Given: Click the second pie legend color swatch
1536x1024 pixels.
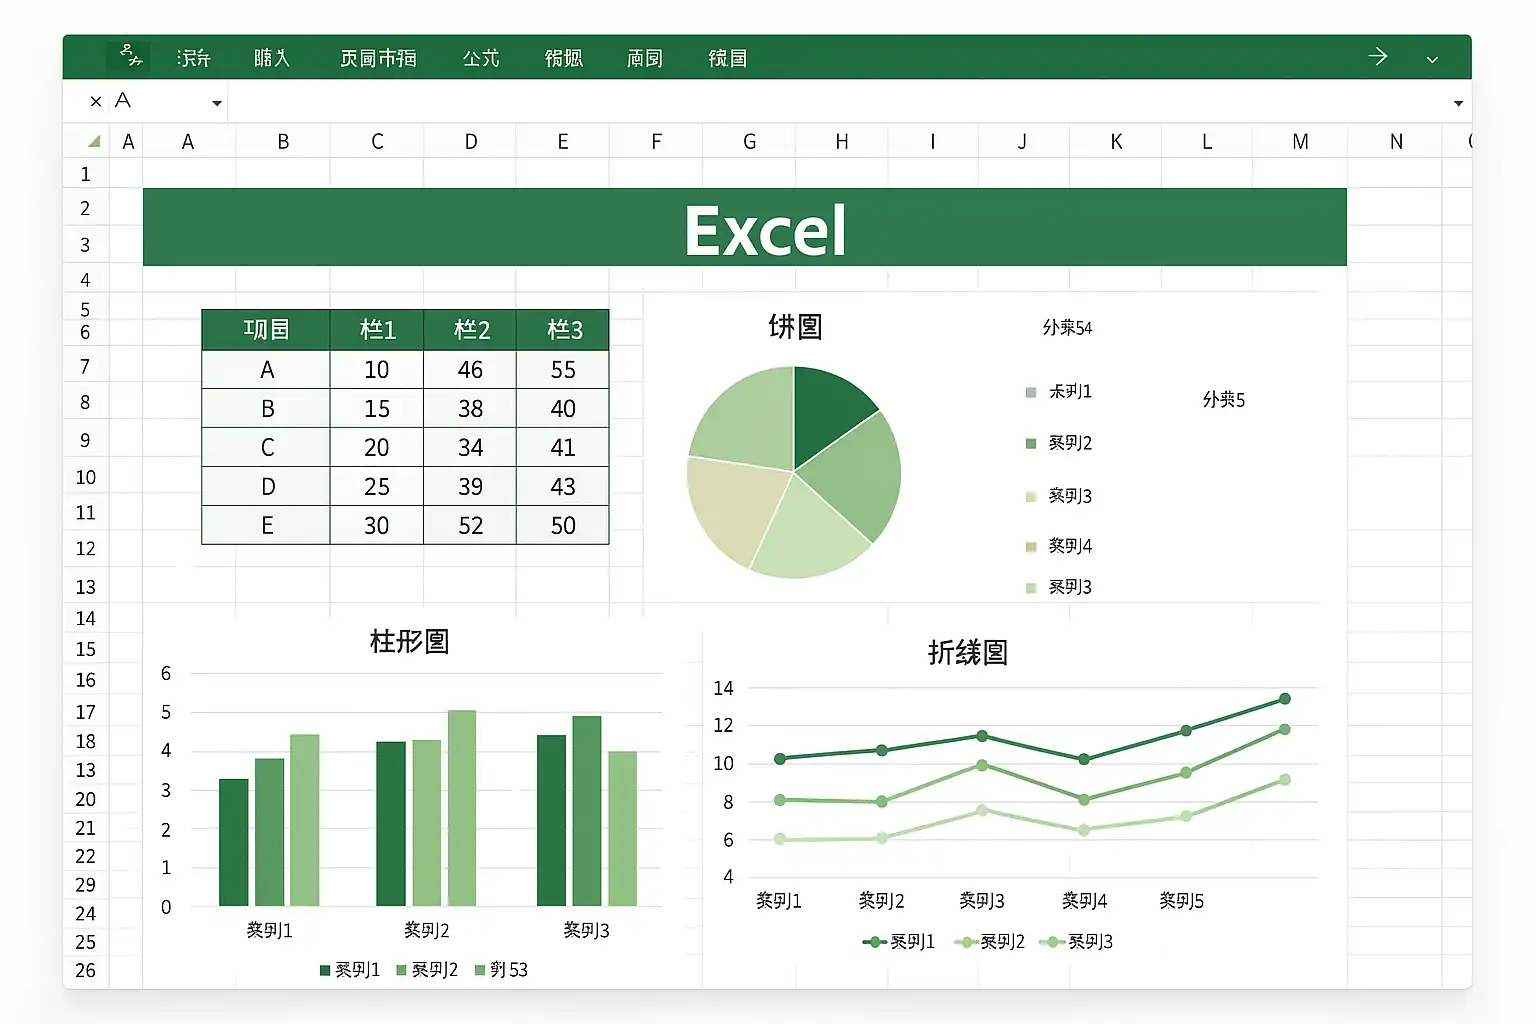Looking at the screenshot, I should click(1031, 443).
